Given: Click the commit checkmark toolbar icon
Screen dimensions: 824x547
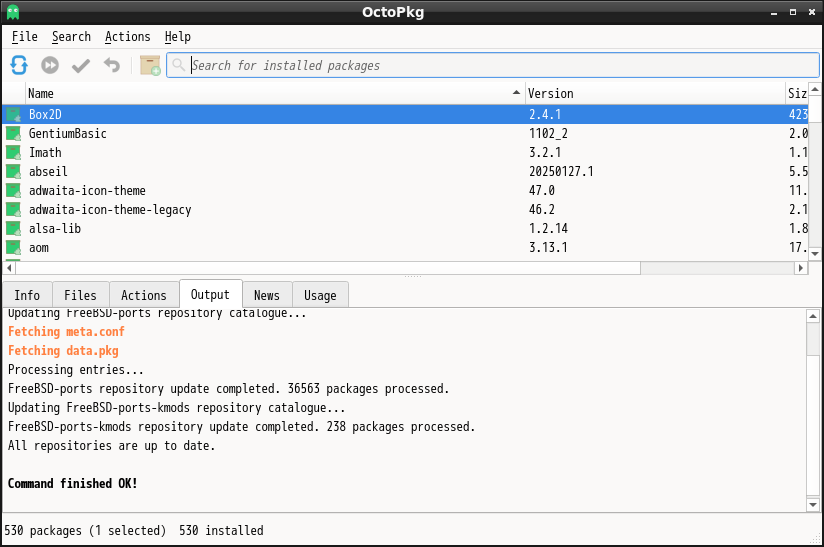Looking at the screenshot, I should pyautogui.click(x=81, y=65).
